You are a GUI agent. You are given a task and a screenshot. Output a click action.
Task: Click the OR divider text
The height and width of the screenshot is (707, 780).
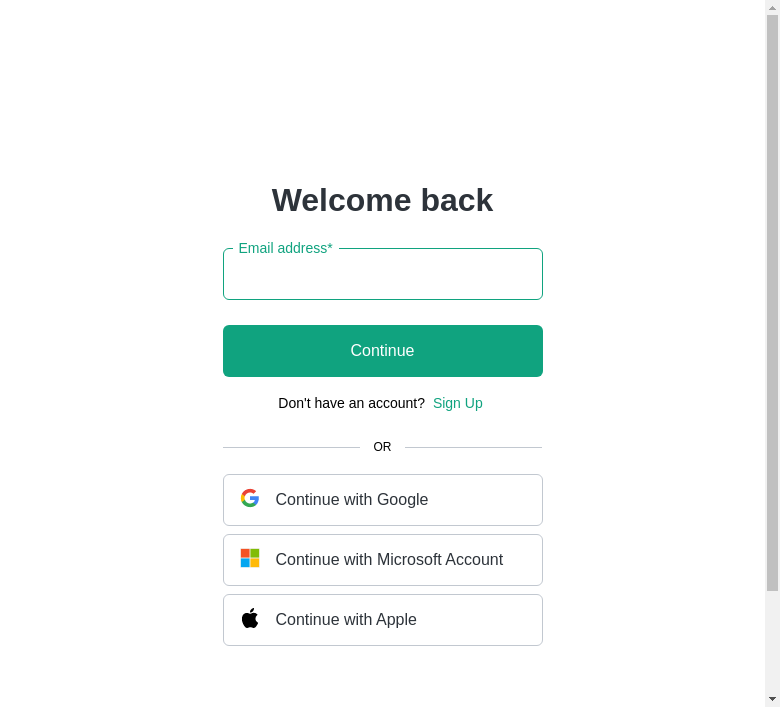tap(382, 447)
